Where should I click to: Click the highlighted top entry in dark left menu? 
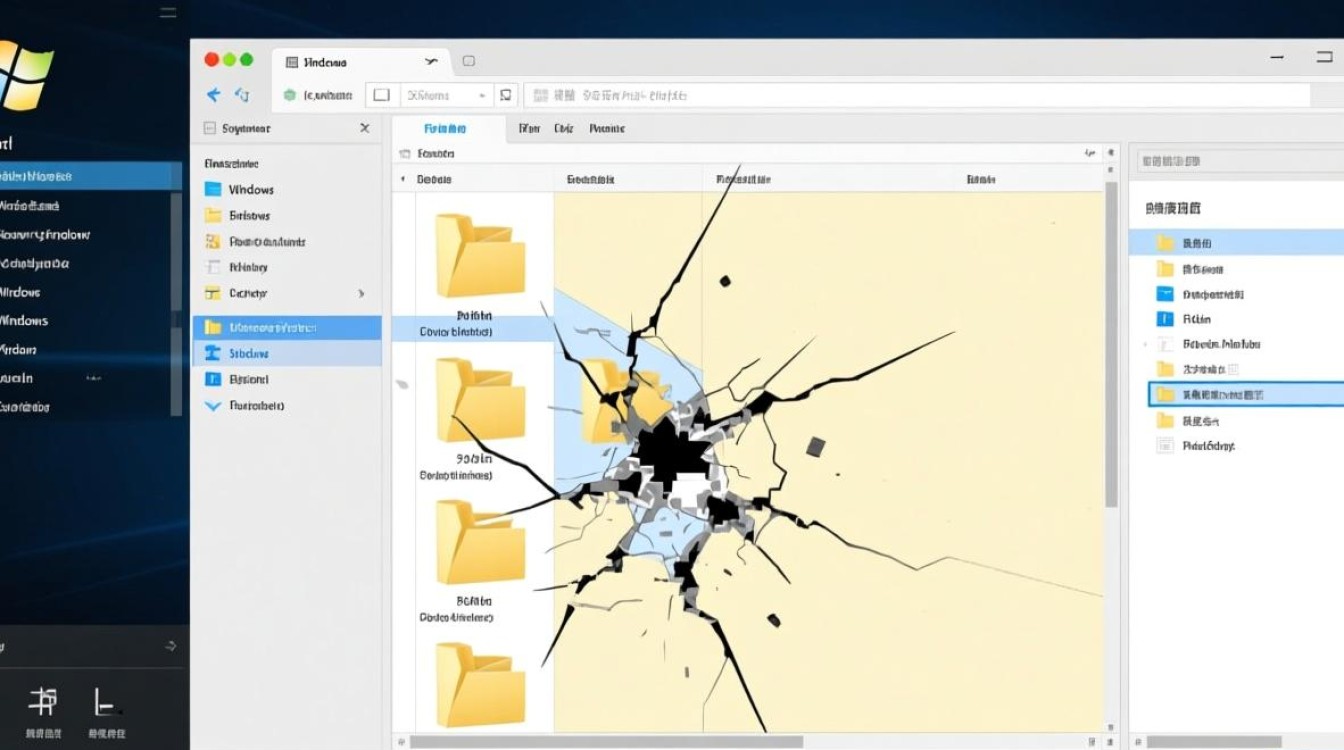(x=88, y=176)
